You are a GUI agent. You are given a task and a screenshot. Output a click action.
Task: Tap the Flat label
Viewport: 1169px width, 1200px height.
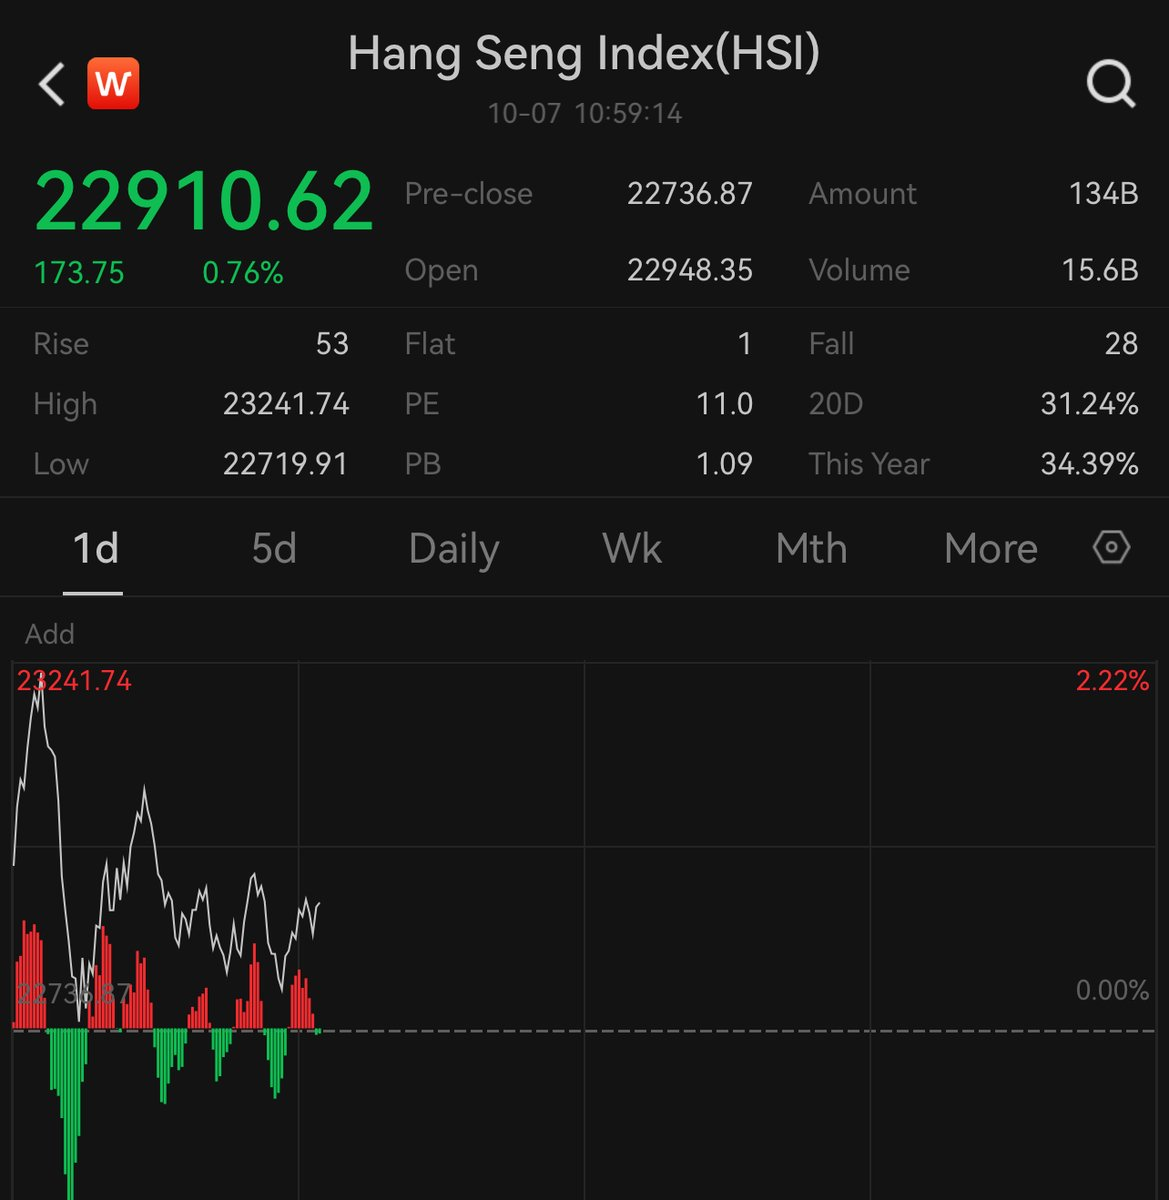[x=430, y=344]
